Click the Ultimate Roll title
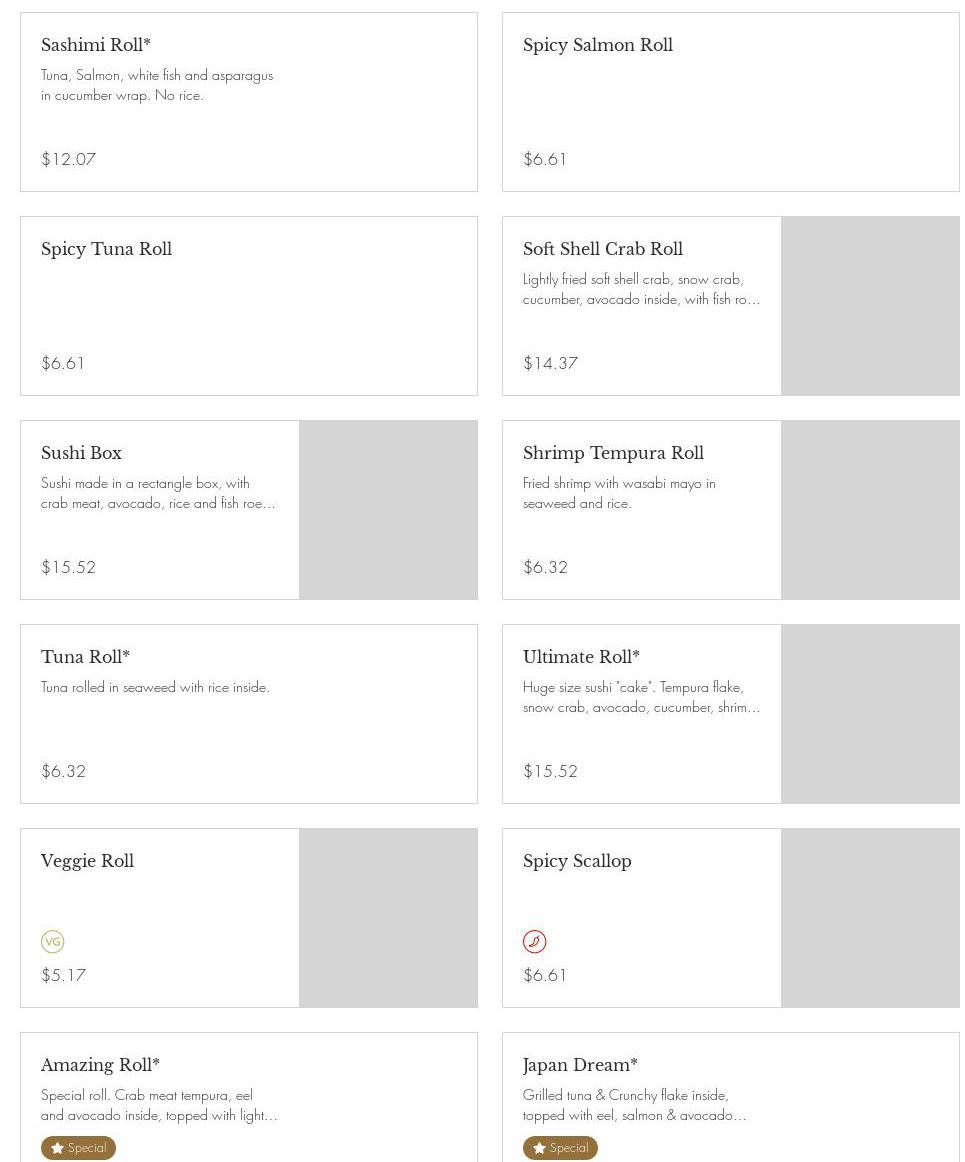965x1162 pixels. pos(581,657)
